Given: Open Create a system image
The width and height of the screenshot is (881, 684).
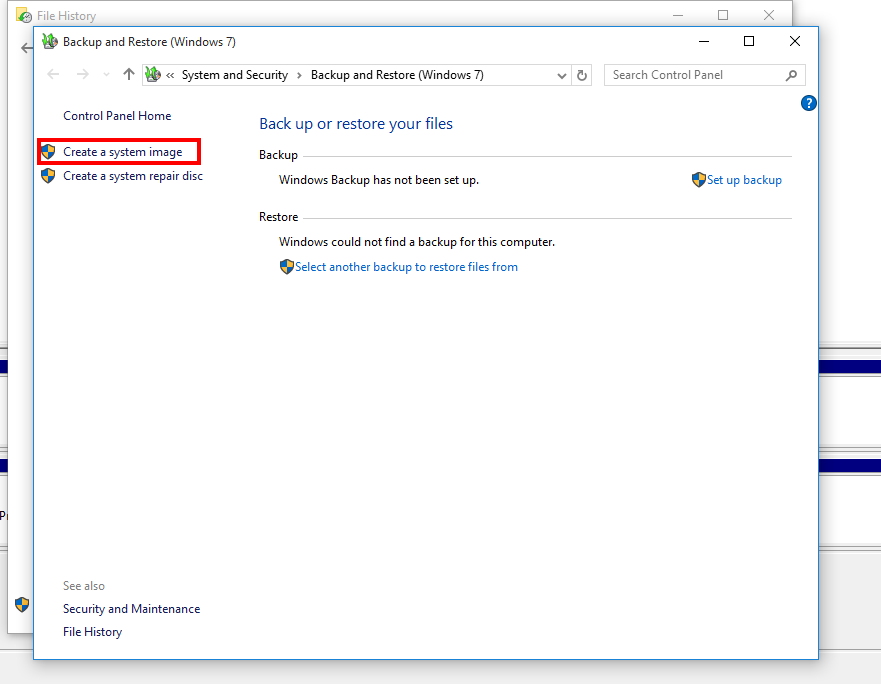Looking at the screenshot, I should tap(122, 152).
